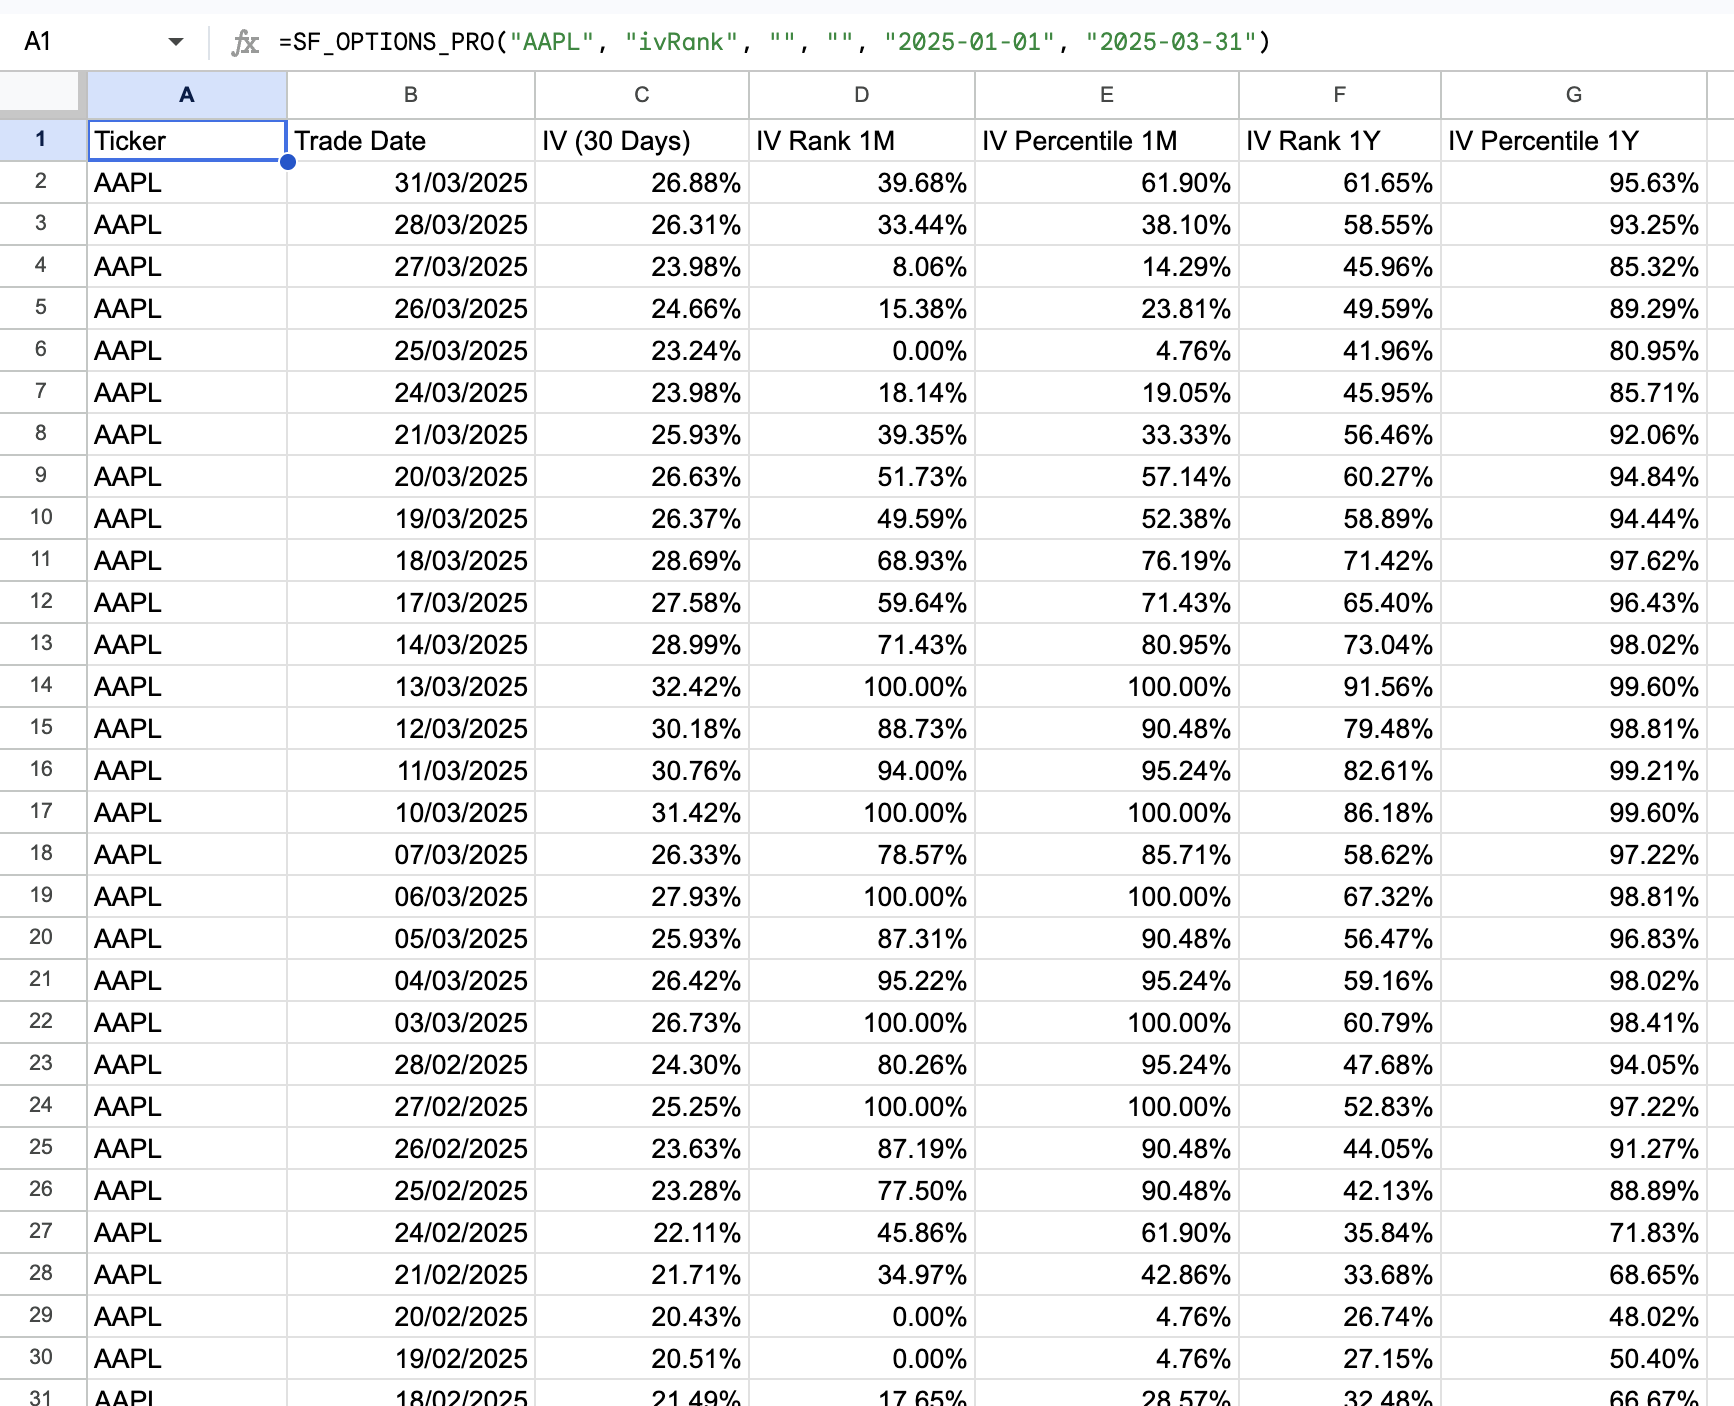Click the date cell 20/02/2025
Viewport: 1734px width, 1406px height.
tap(411, 1316)
